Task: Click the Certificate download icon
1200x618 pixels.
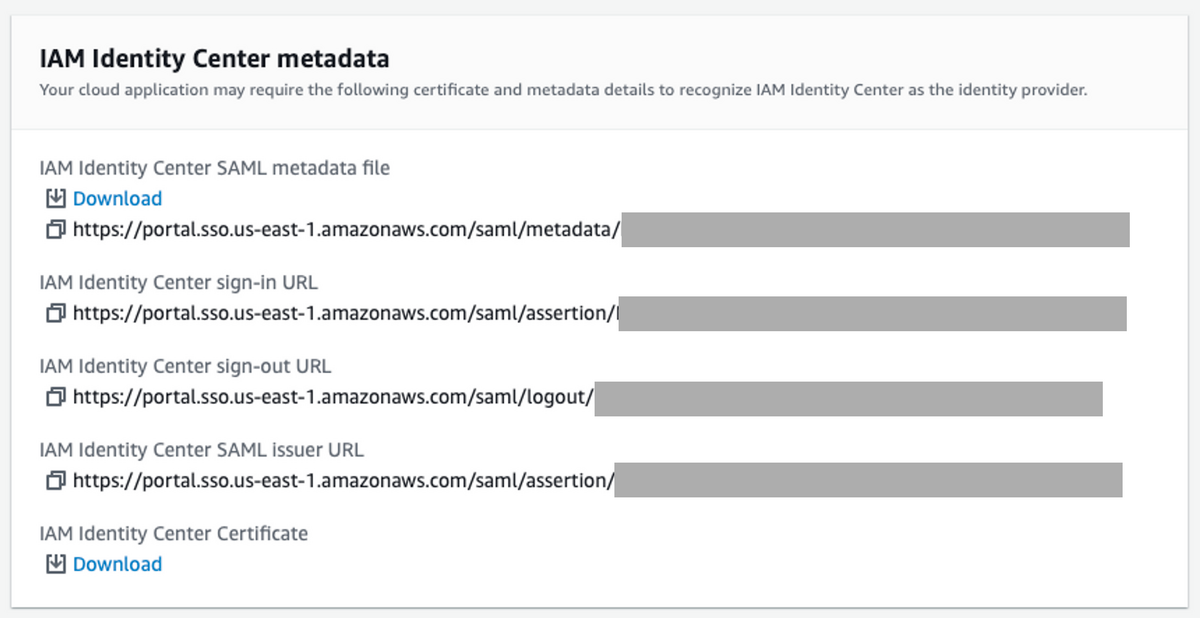Action: pos(56,564)
